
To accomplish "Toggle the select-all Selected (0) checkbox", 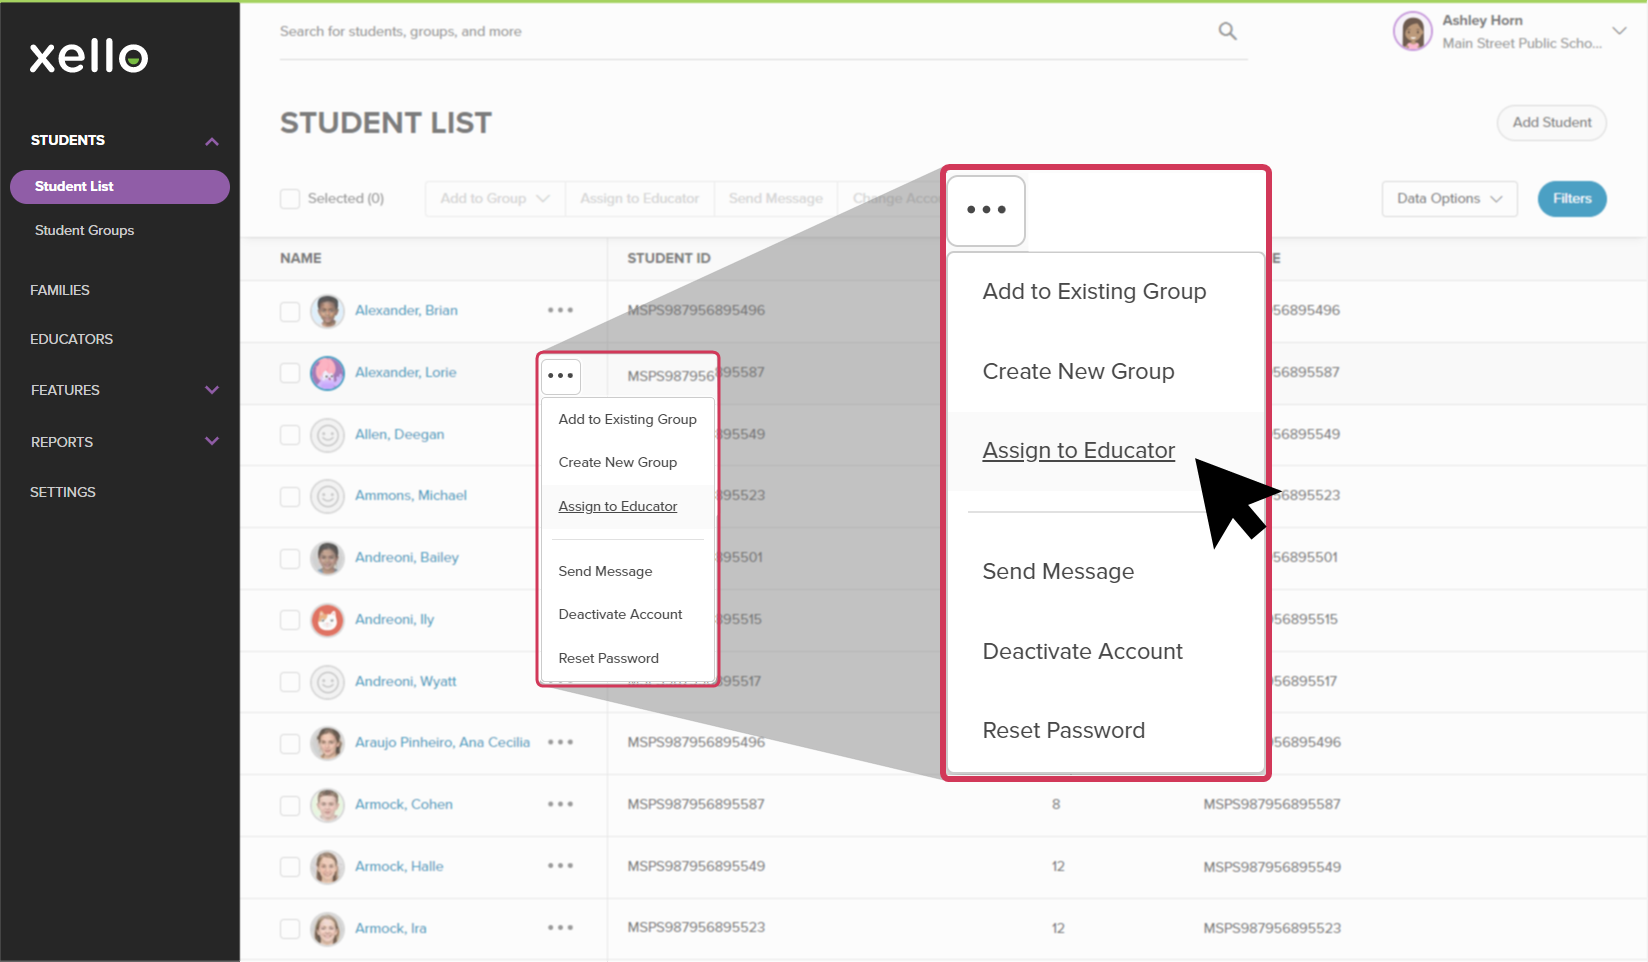I will pos(290,199).
